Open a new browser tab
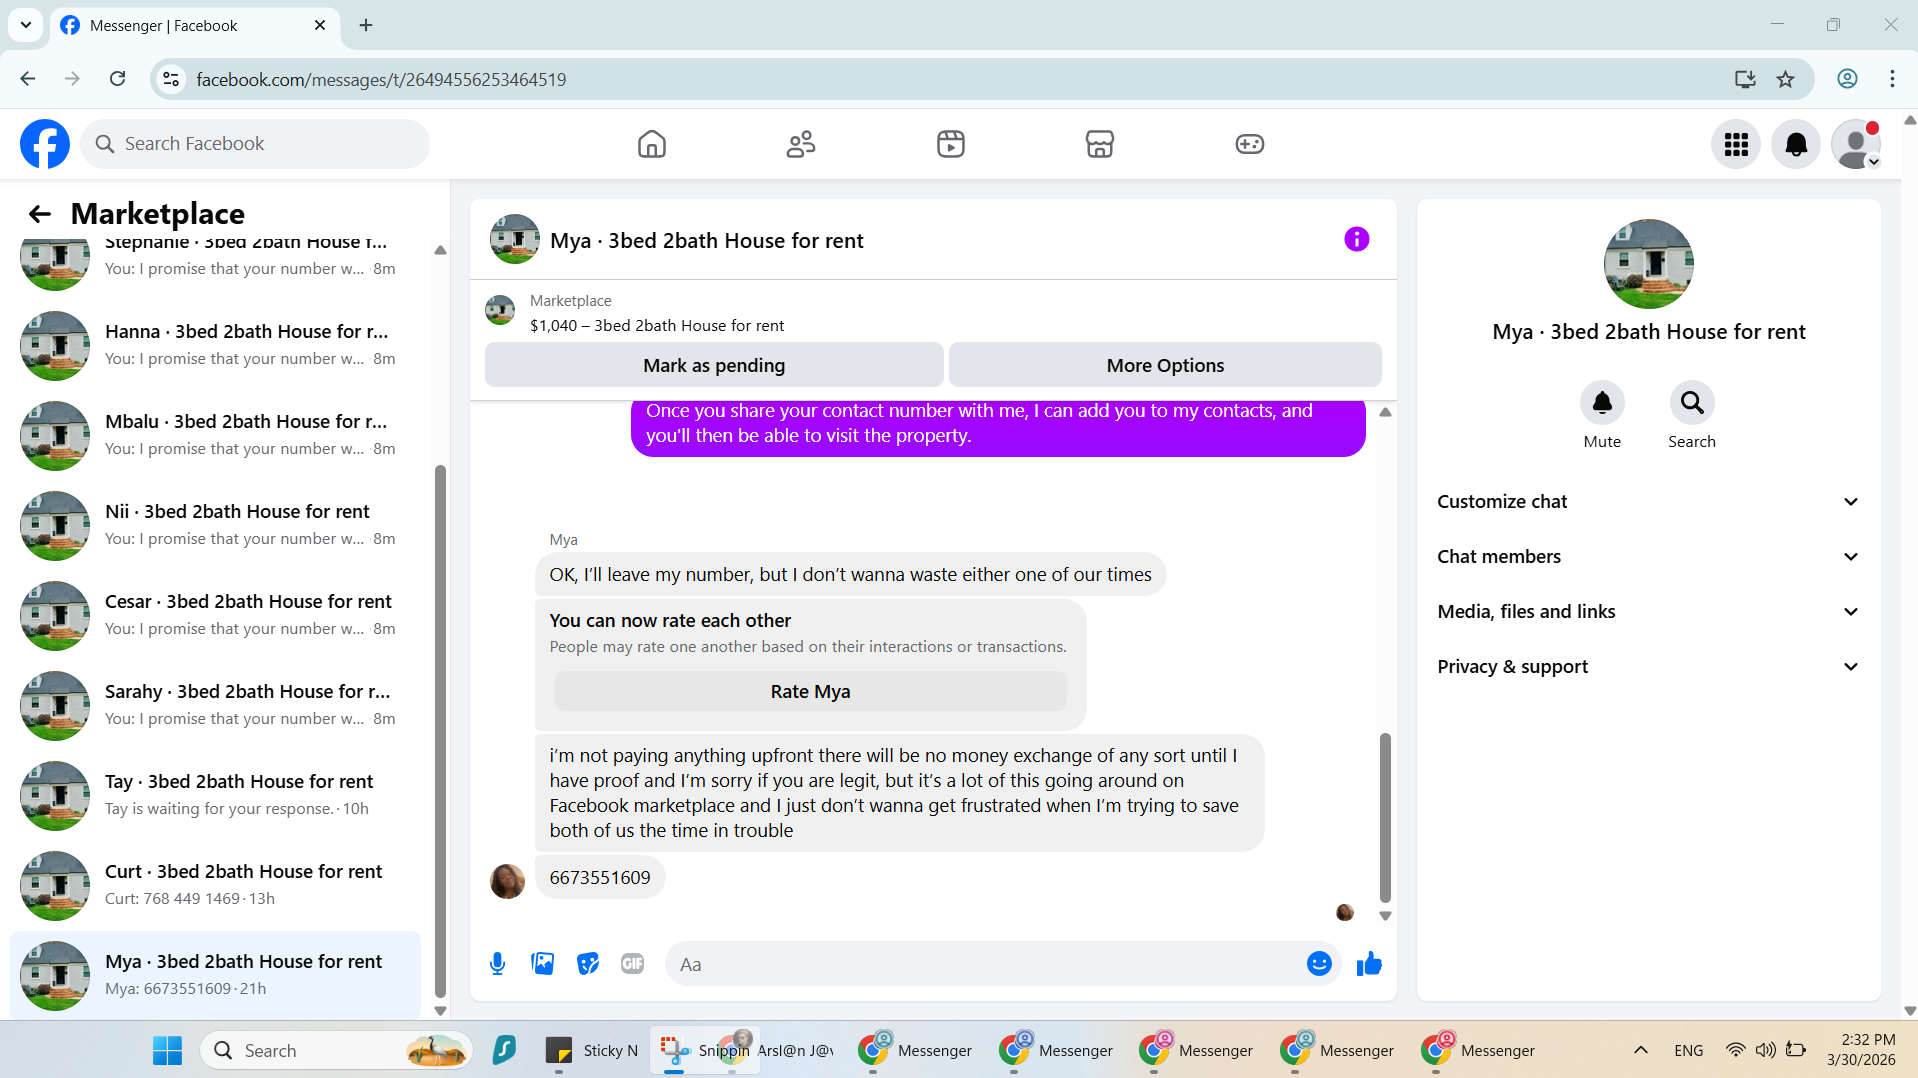 pos(366,25)
